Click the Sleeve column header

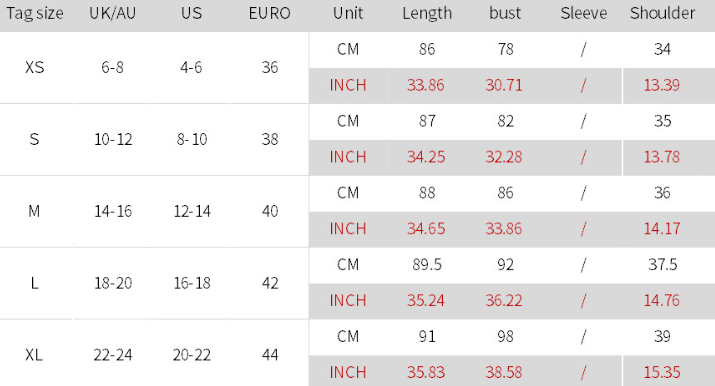point(584,13)
